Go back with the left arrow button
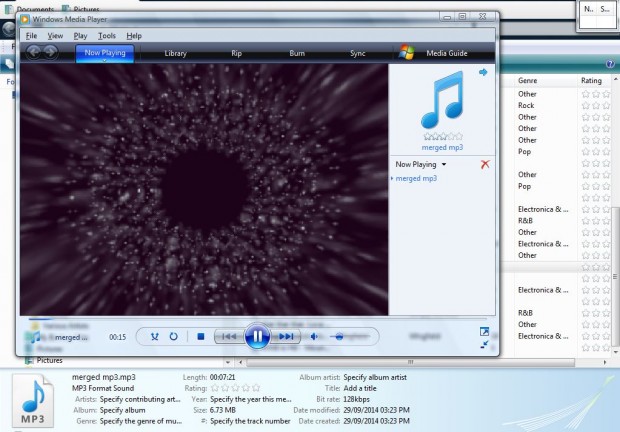The image size is (620, 432). click(34, 52)
